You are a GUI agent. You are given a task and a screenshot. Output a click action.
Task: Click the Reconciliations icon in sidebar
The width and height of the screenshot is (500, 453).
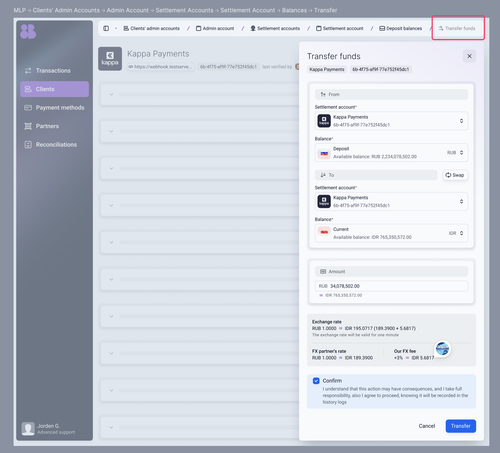pos(28,145)
